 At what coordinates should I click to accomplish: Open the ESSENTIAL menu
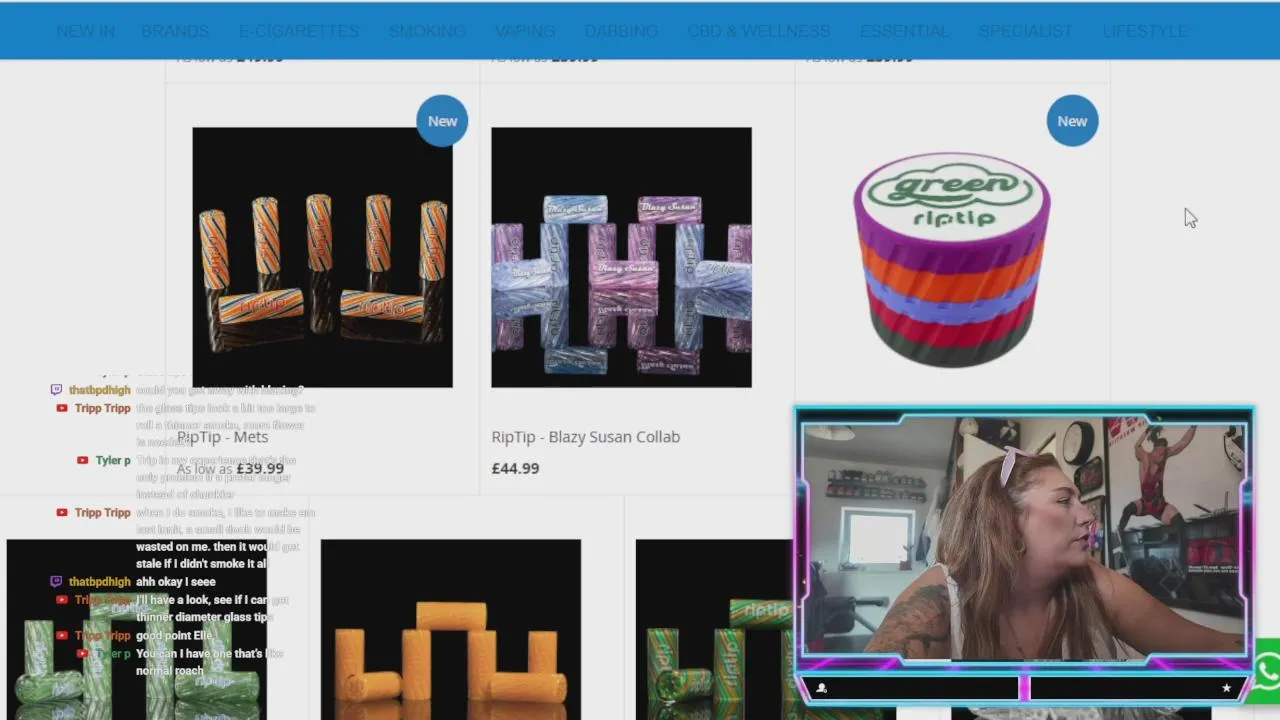(904, 31)
